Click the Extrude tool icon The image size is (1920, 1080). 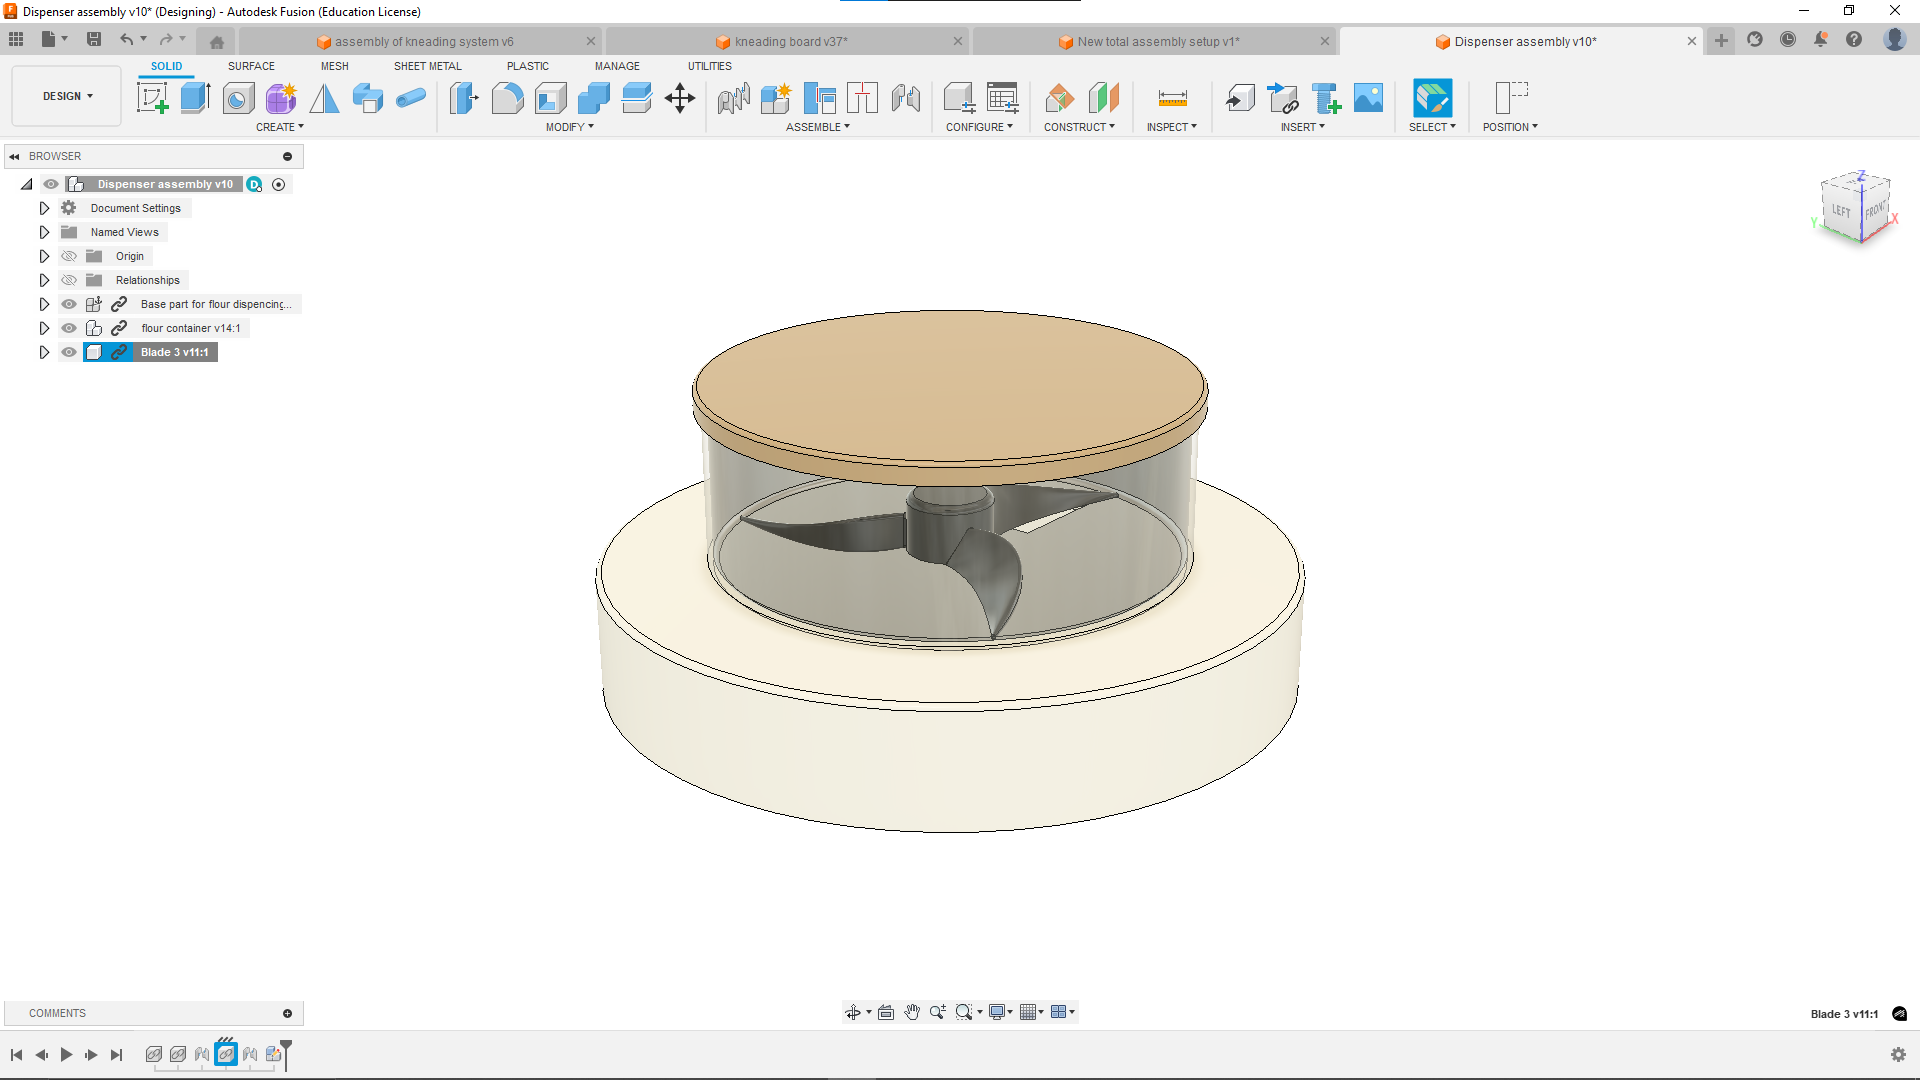[x=195, y=98]
